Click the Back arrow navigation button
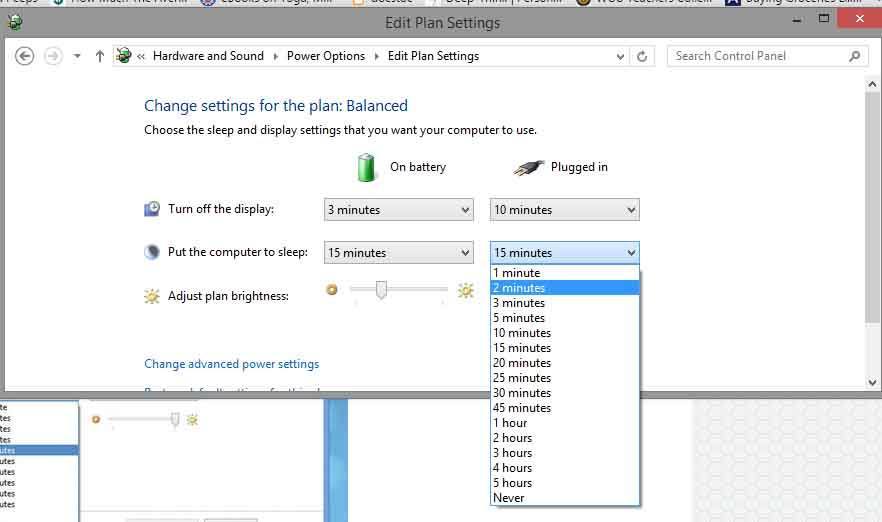Screen dimensions: 882x522 [x=24, y=56]
